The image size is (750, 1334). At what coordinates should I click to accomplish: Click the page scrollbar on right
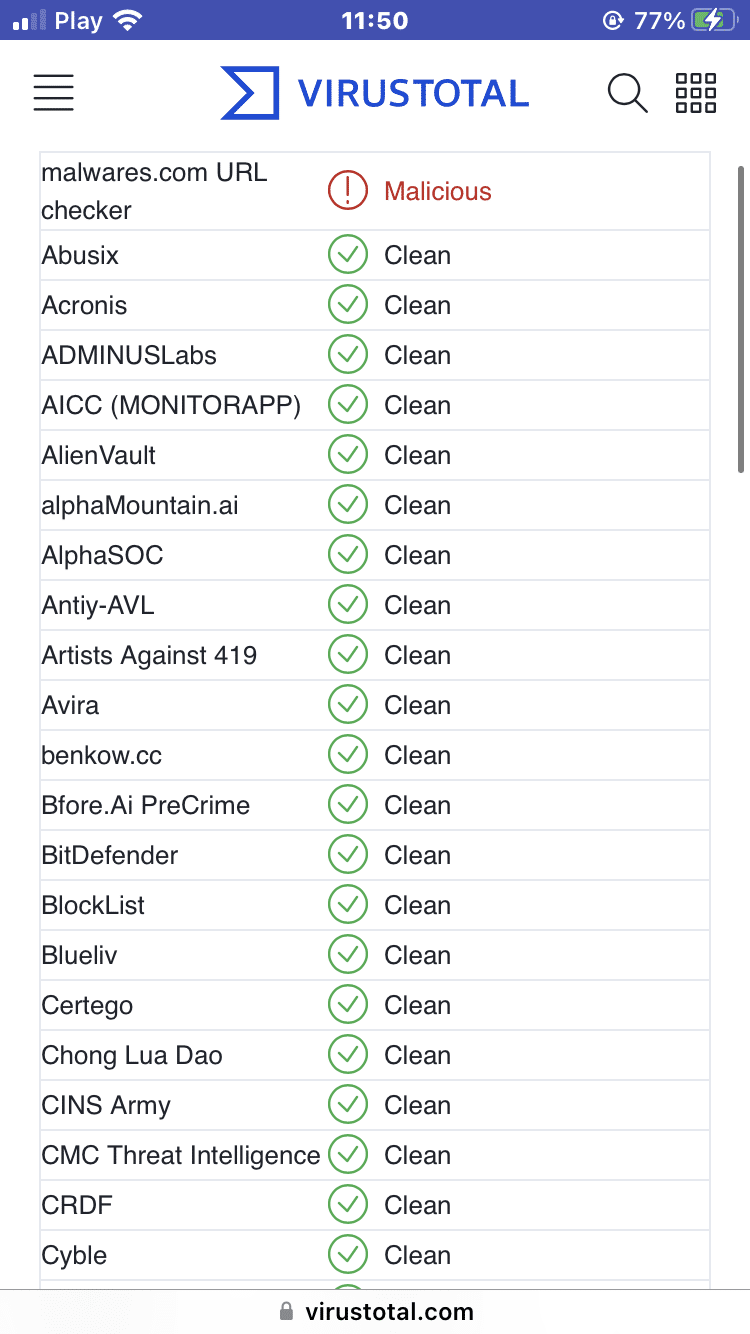click(x=740, y=320)
